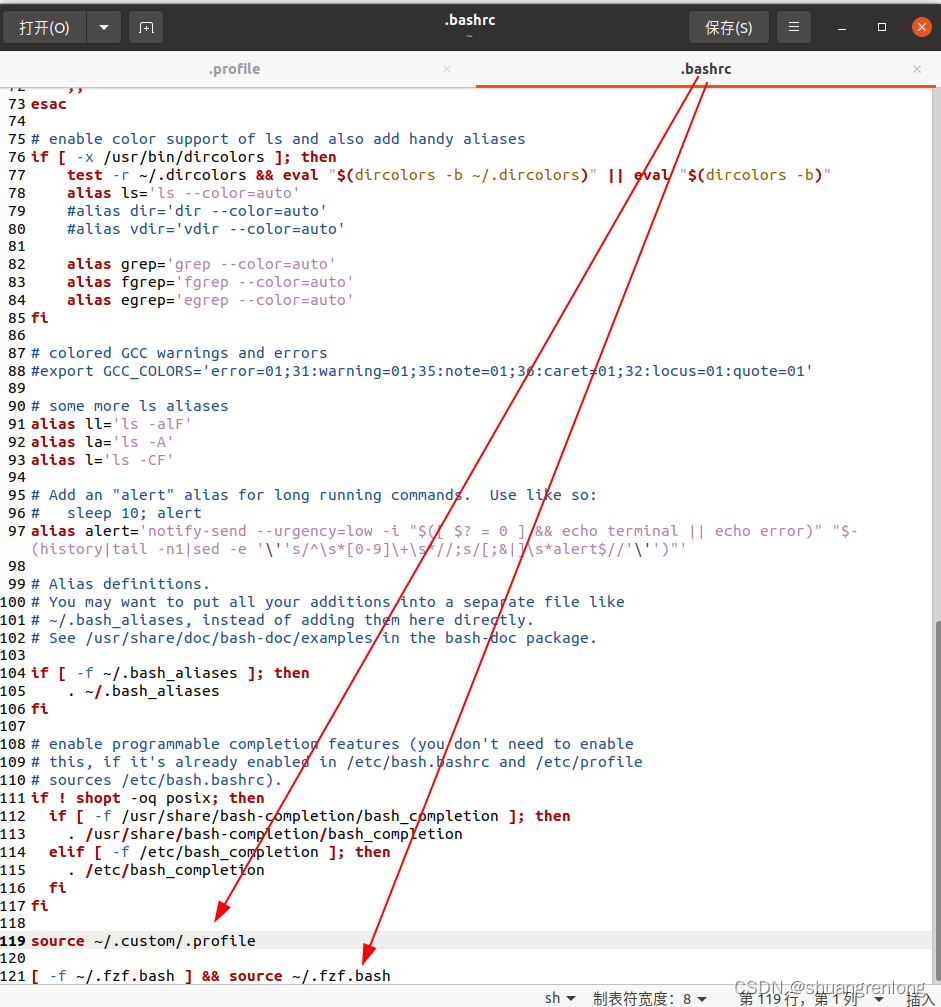Click the alias alert definition line
Viewport: 941px width, 1007px height.
[120, 530]
